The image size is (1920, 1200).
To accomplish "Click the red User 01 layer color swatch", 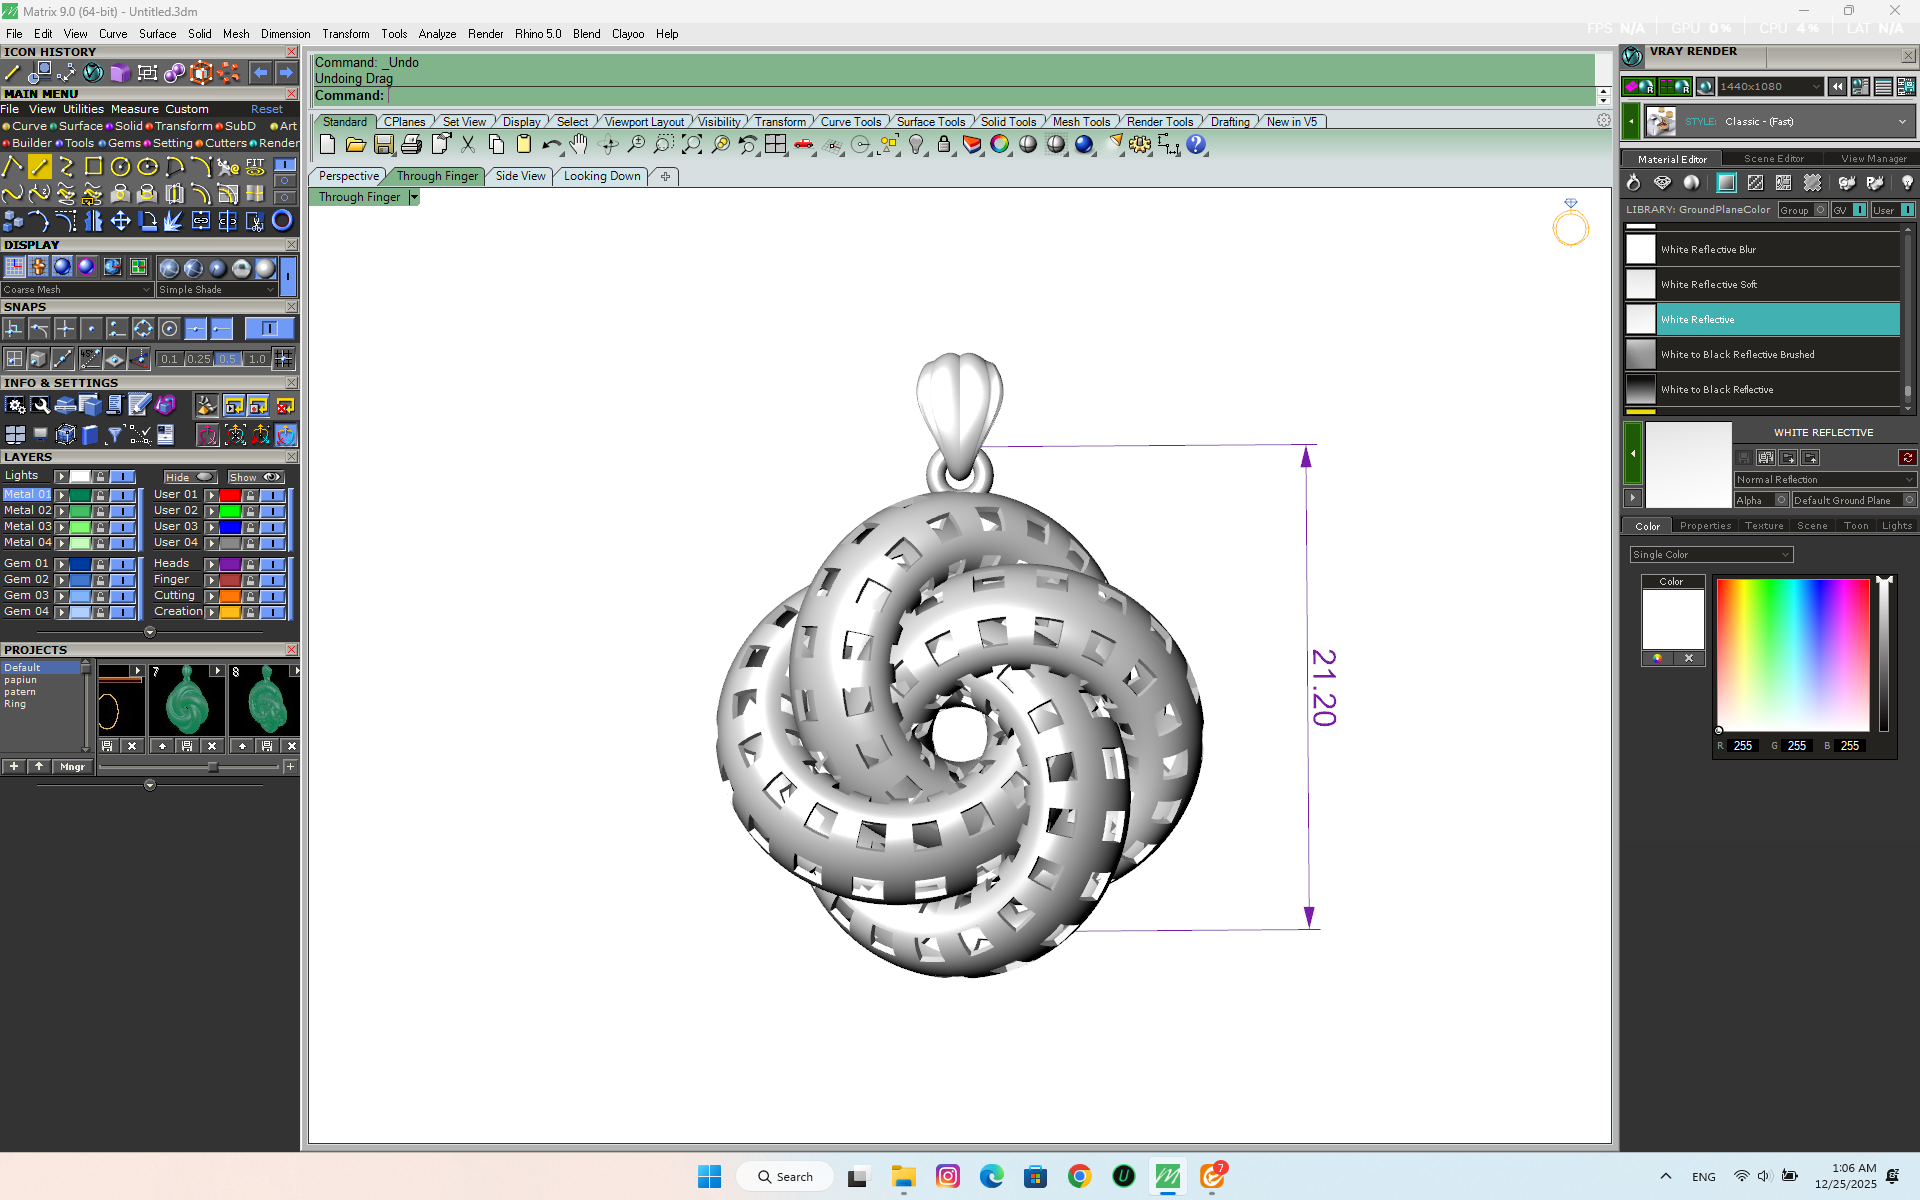I will coord(230,495).
